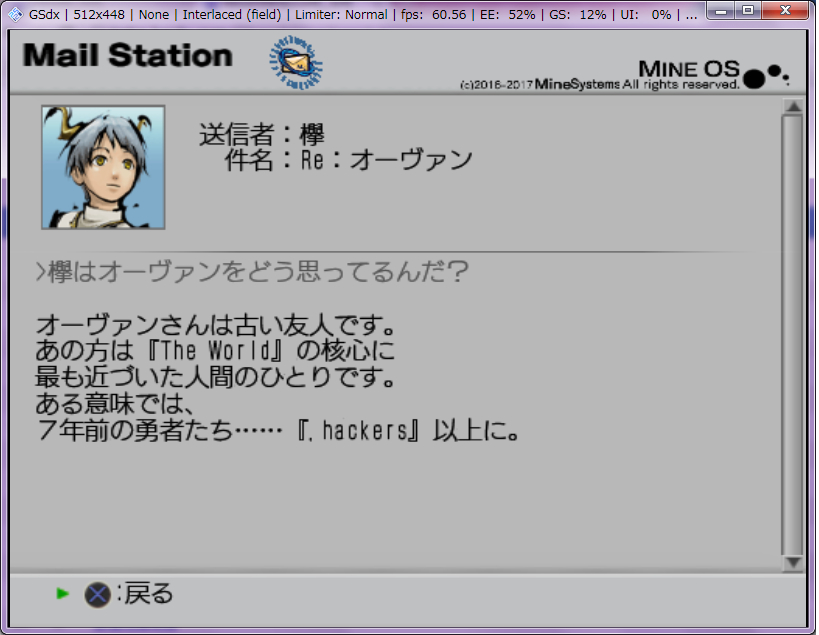
Task: Click the subject line Re：オーヴァン
Action: pyautogui.click(x=348, y=160)
